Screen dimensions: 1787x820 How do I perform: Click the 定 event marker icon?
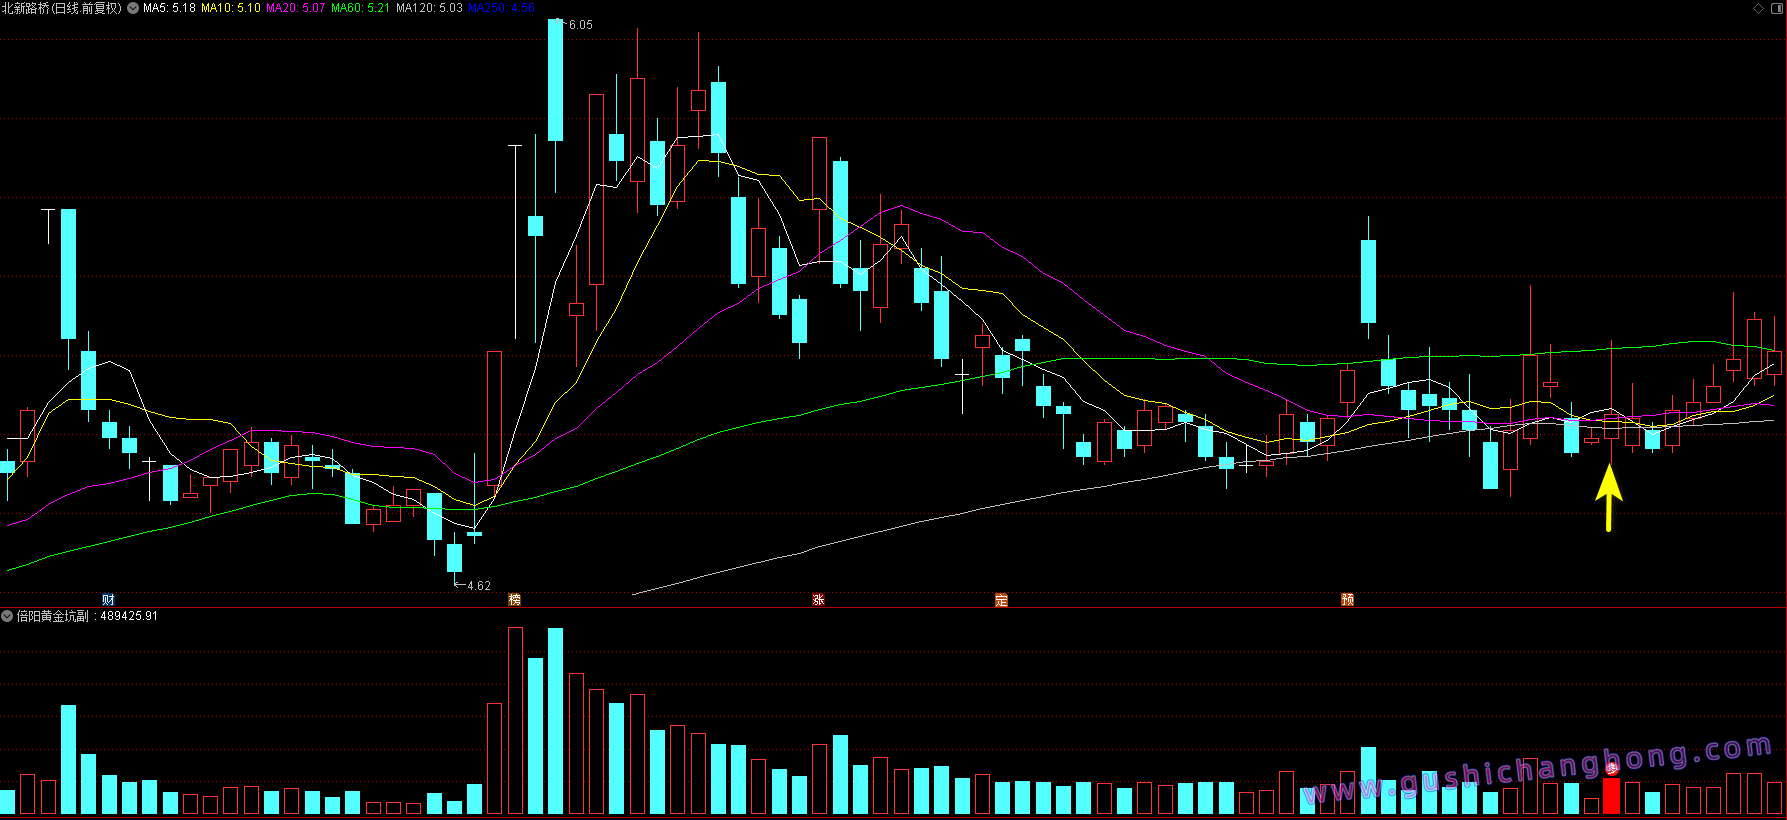(1001, 600)
